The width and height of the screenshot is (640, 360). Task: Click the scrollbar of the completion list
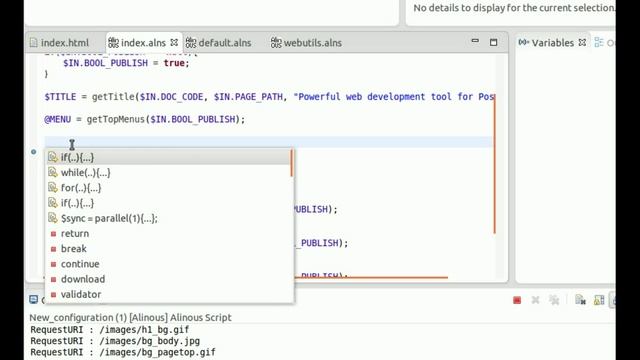(291, 163)
